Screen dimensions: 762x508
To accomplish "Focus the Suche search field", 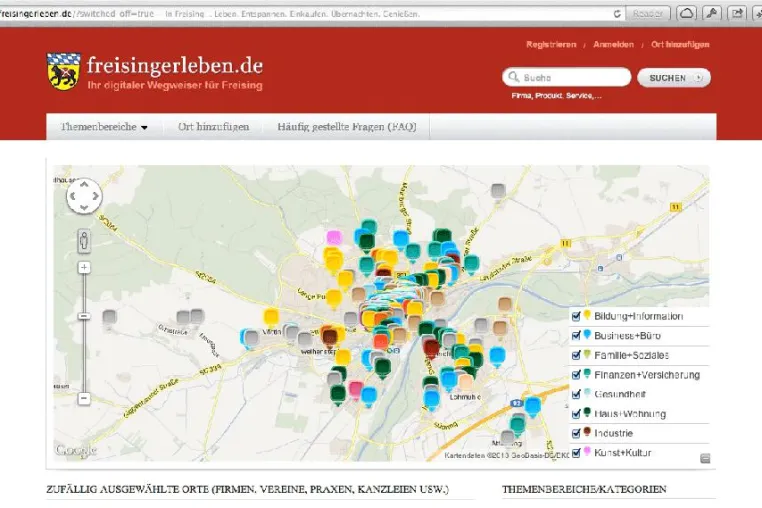I will click(x=567, y=77).
